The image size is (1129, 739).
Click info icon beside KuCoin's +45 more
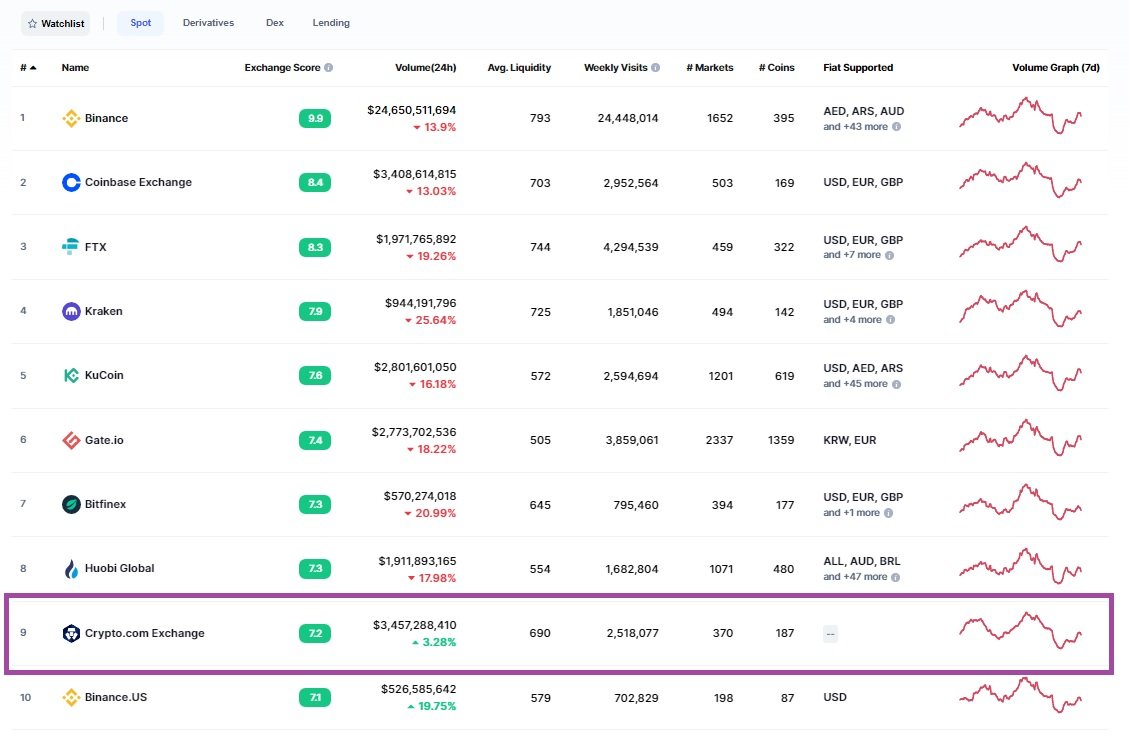(896, 384)
